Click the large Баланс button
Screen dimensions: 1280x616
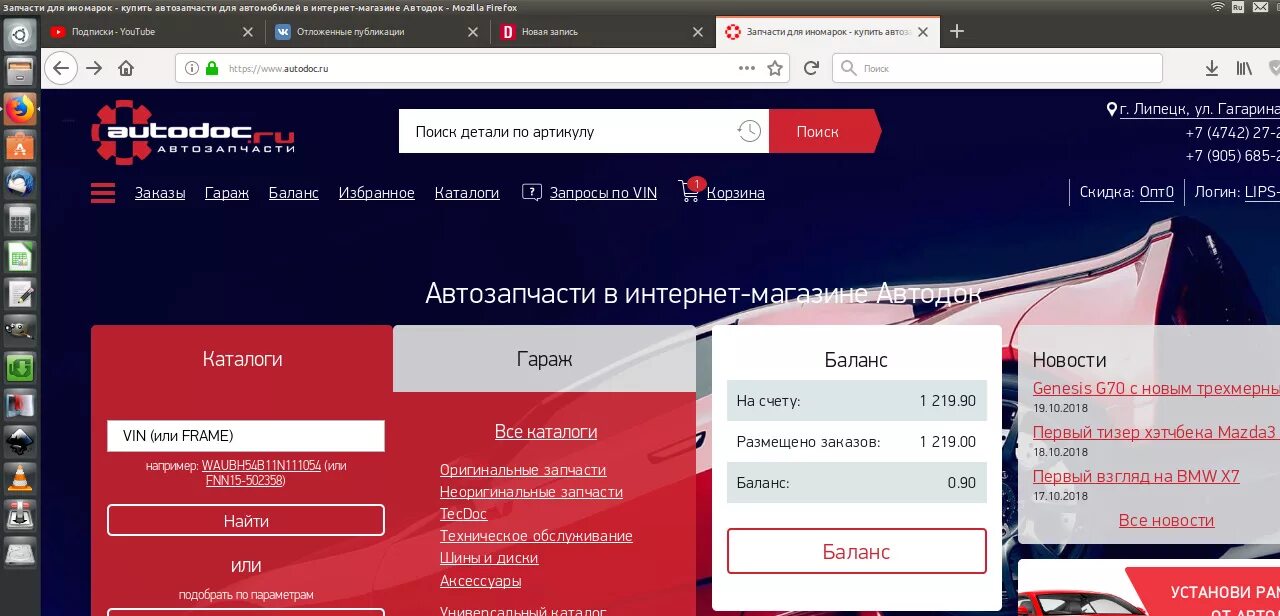[x=857, y=551]
